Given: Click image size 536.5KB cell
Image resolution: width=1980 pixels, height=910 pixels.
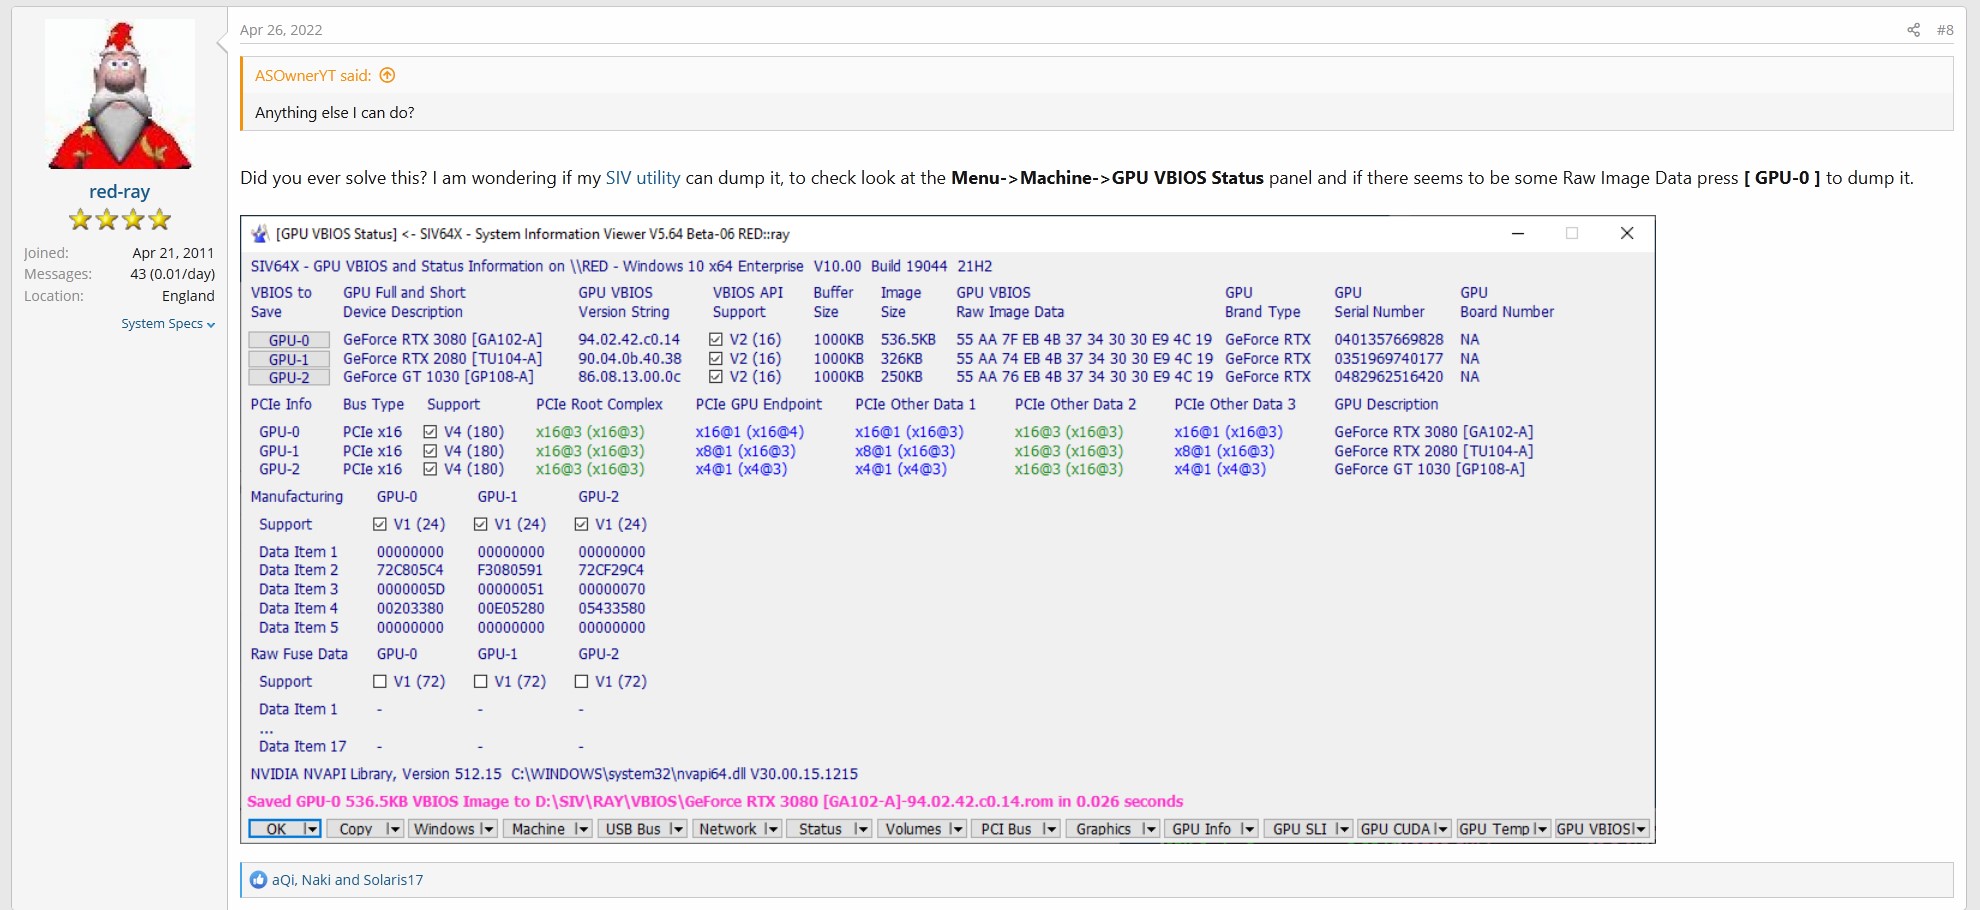Looking at the screenshot, I should (908, 340).
